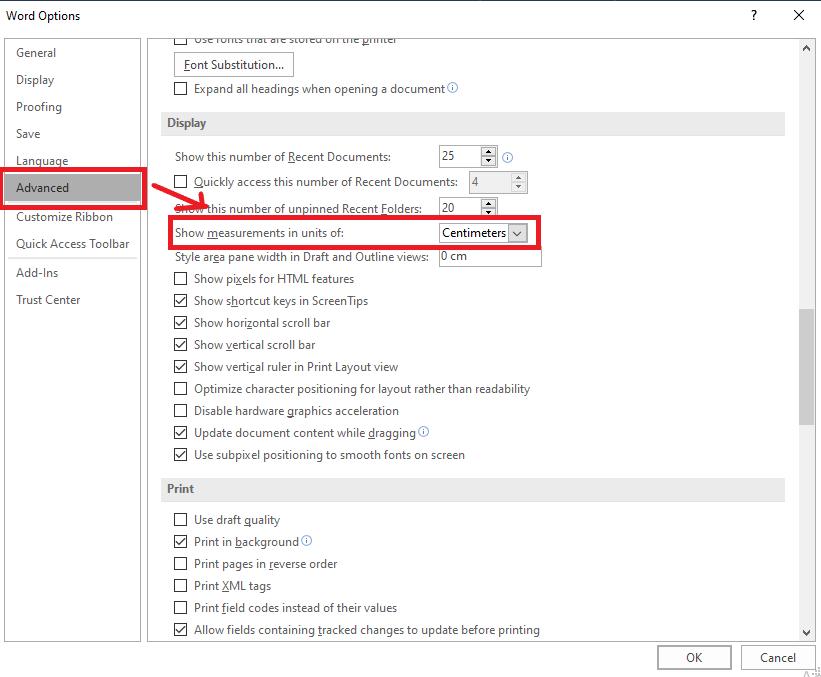Click the dialog Help question mark icon
The width and height of the screenshot is (821, 677).
753,15
